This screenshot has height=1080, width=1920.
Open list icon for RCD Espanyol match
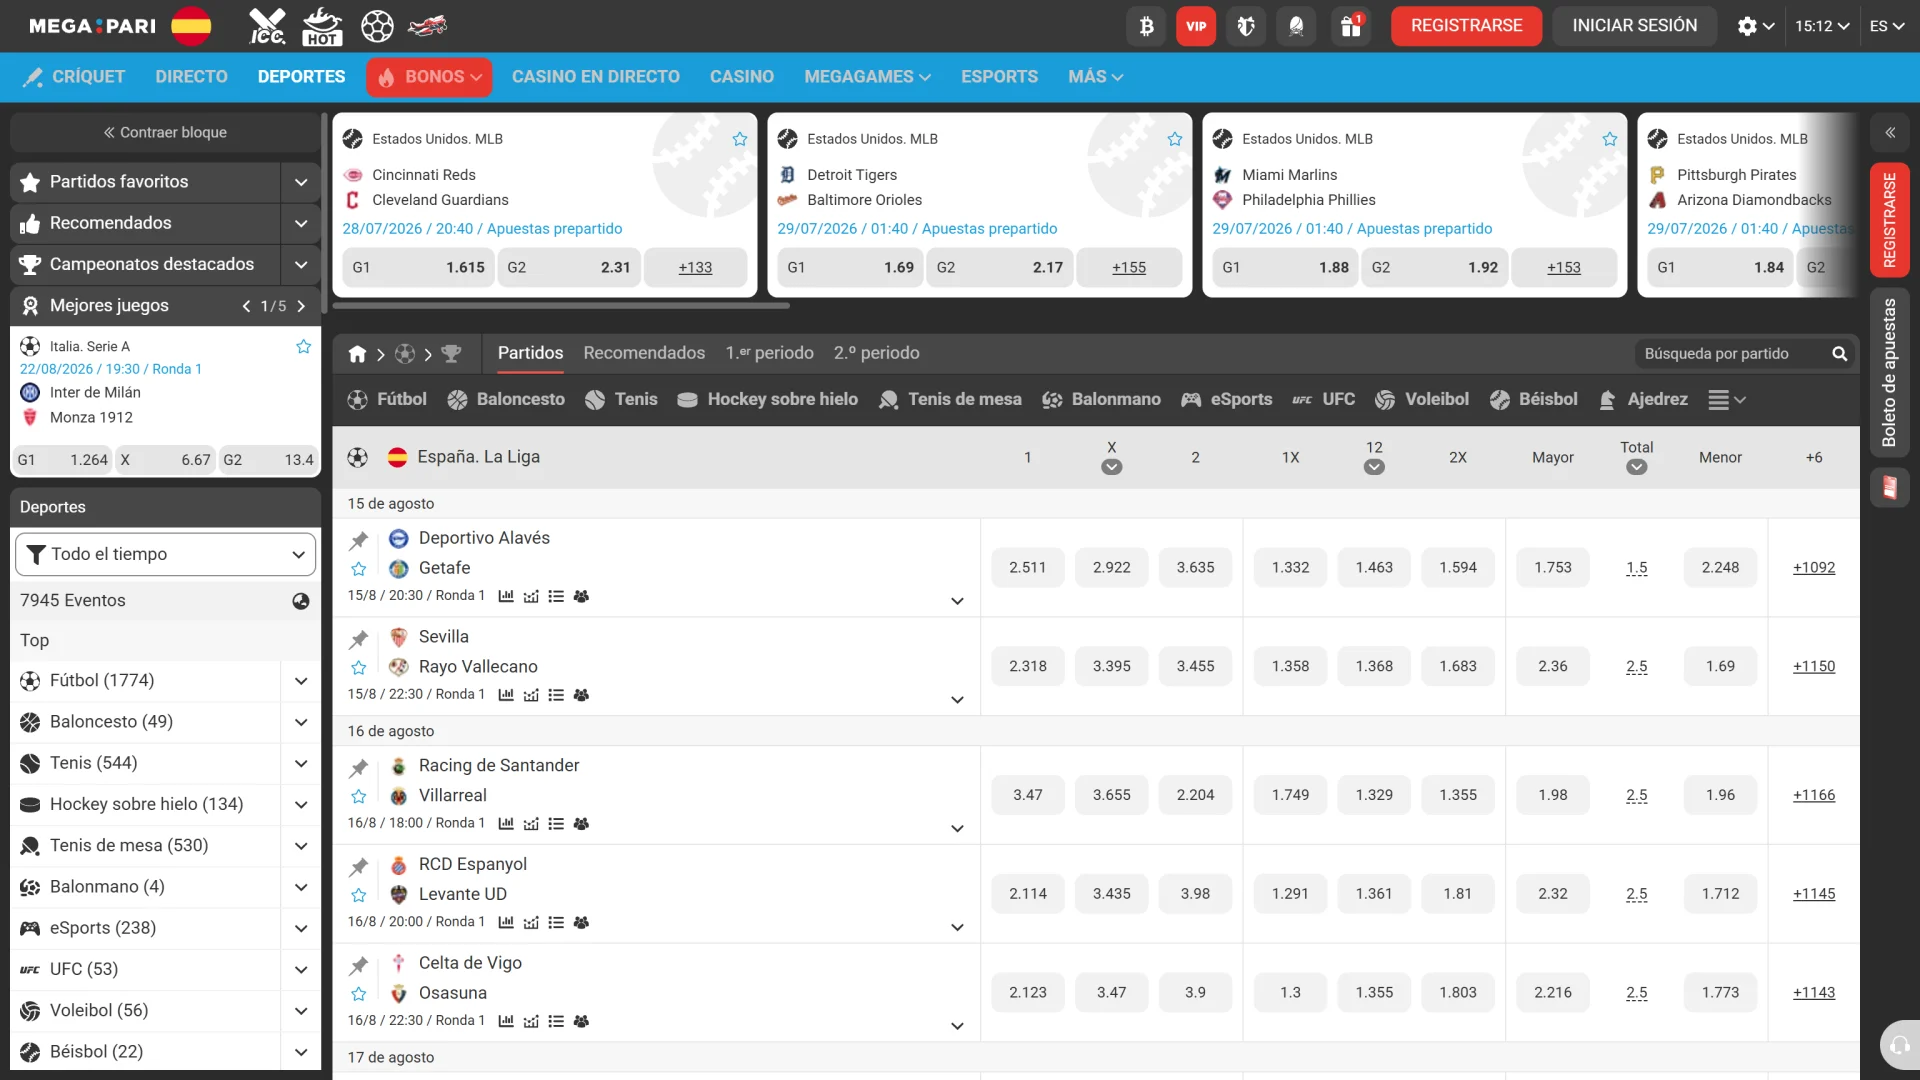click(556, 923)
